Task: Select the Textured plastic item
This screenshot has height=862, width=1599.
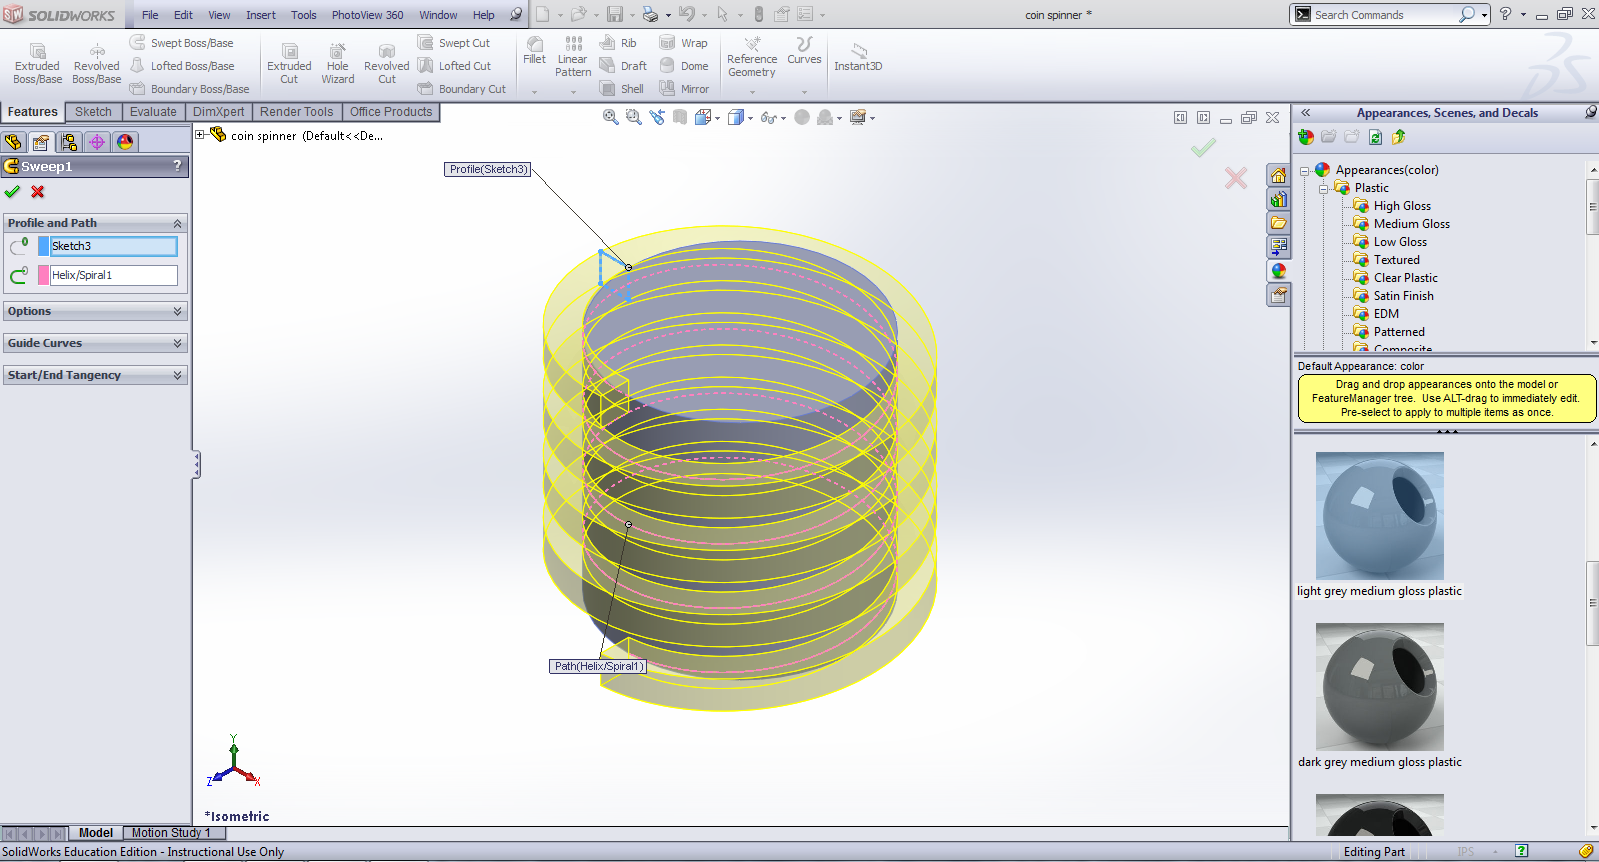Action: [1396, 260]
